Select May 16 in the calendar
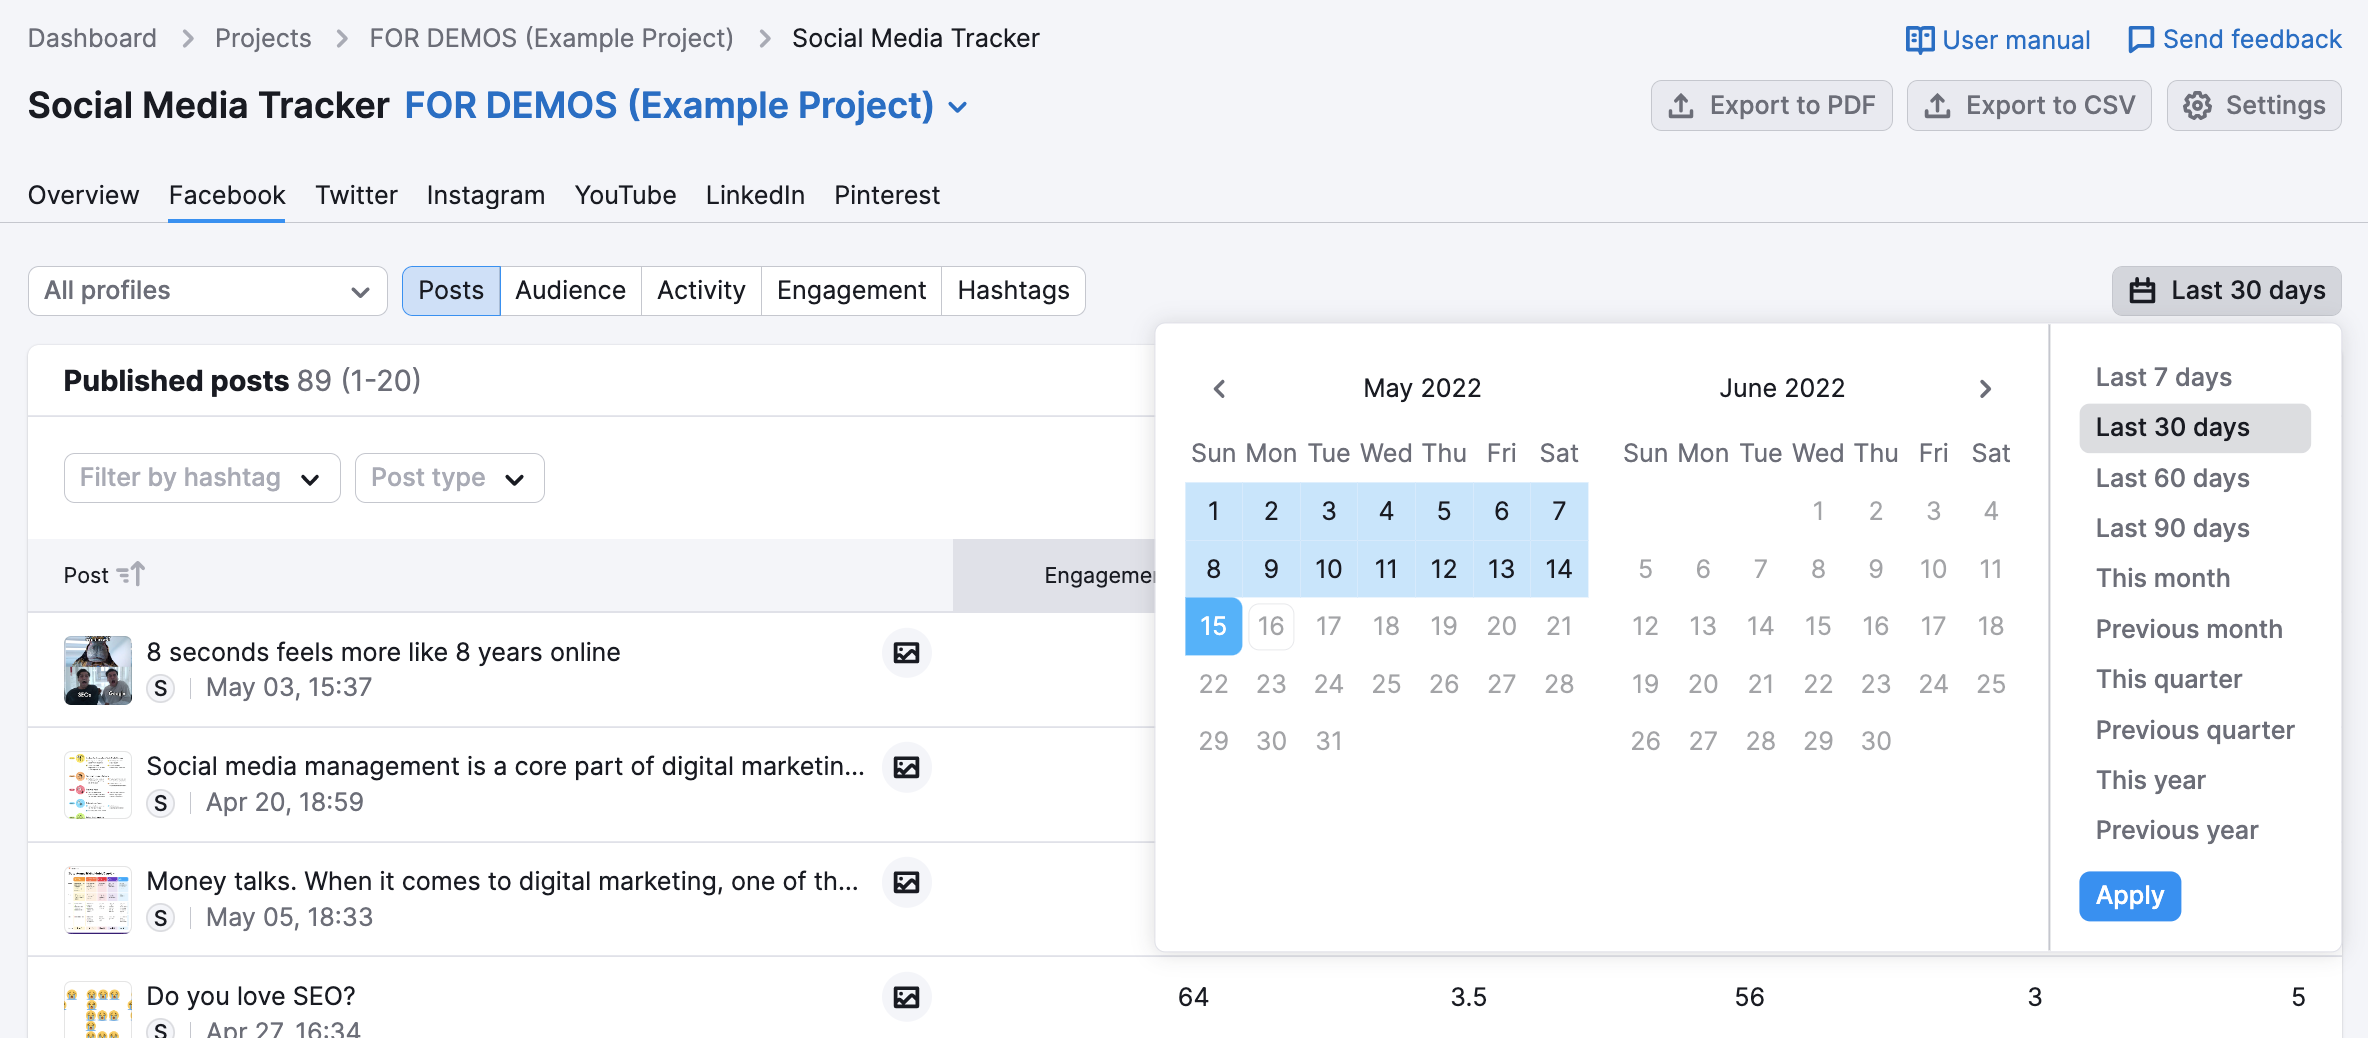 click(1271, 627)
